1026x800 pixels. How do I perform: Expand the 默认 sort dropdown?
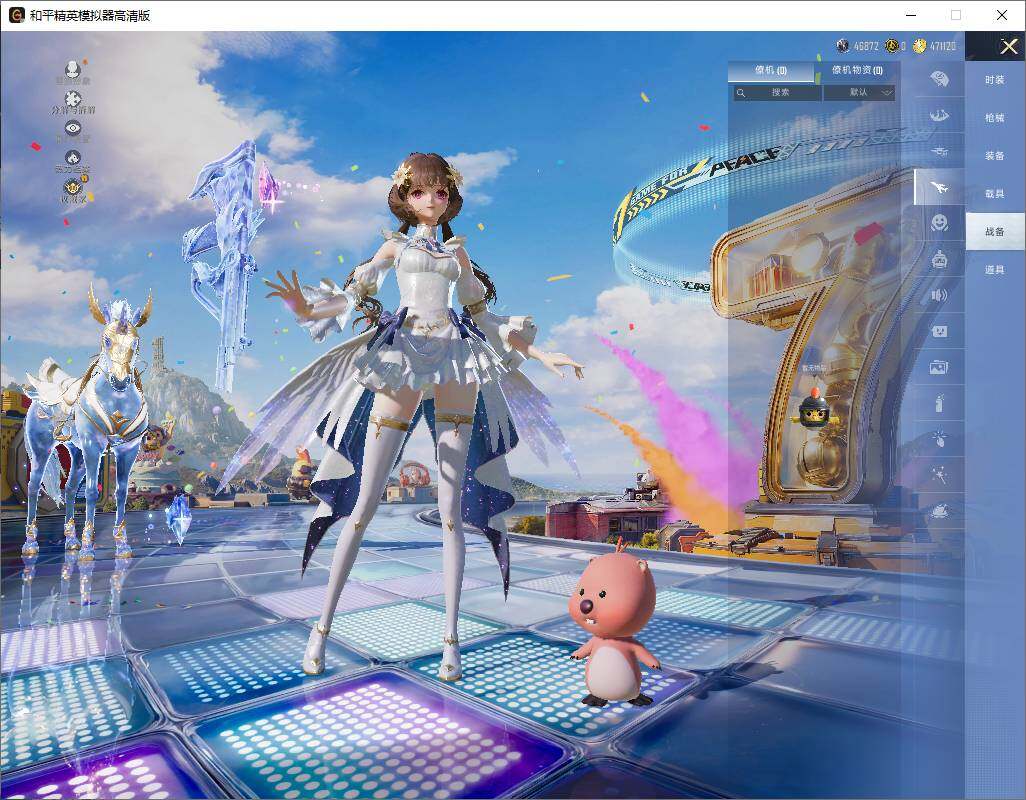[858, 92]
